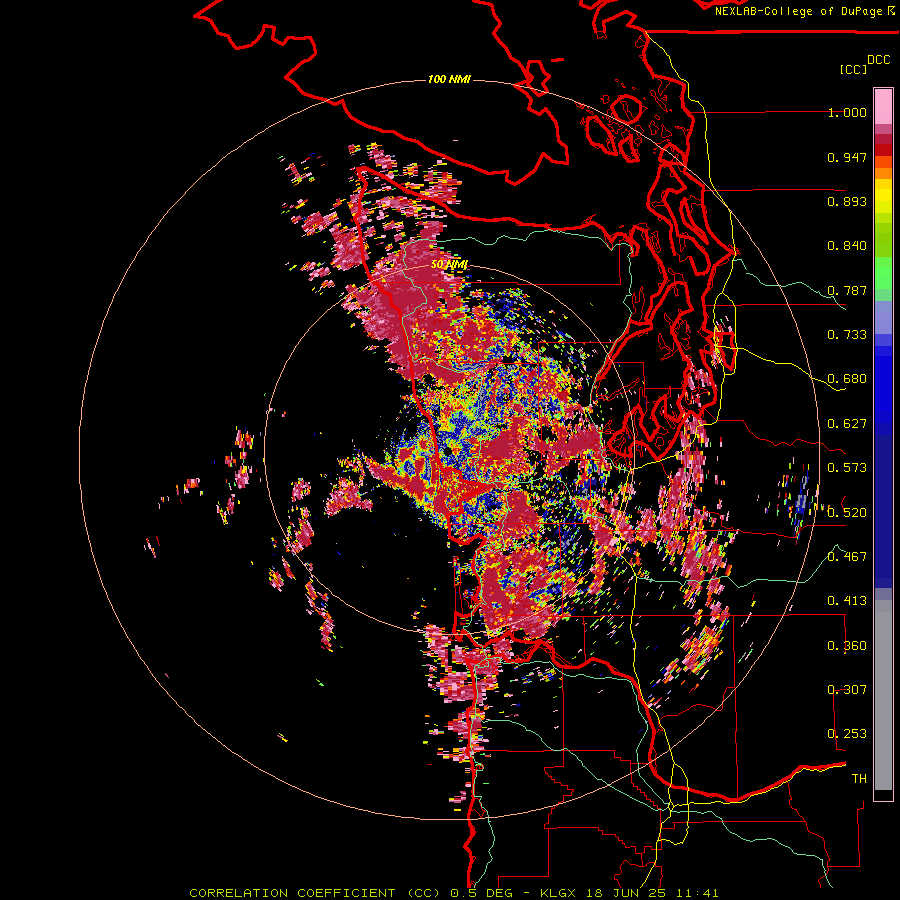
Task: Click the 1.000 scale value
Action: click(847, 112)
